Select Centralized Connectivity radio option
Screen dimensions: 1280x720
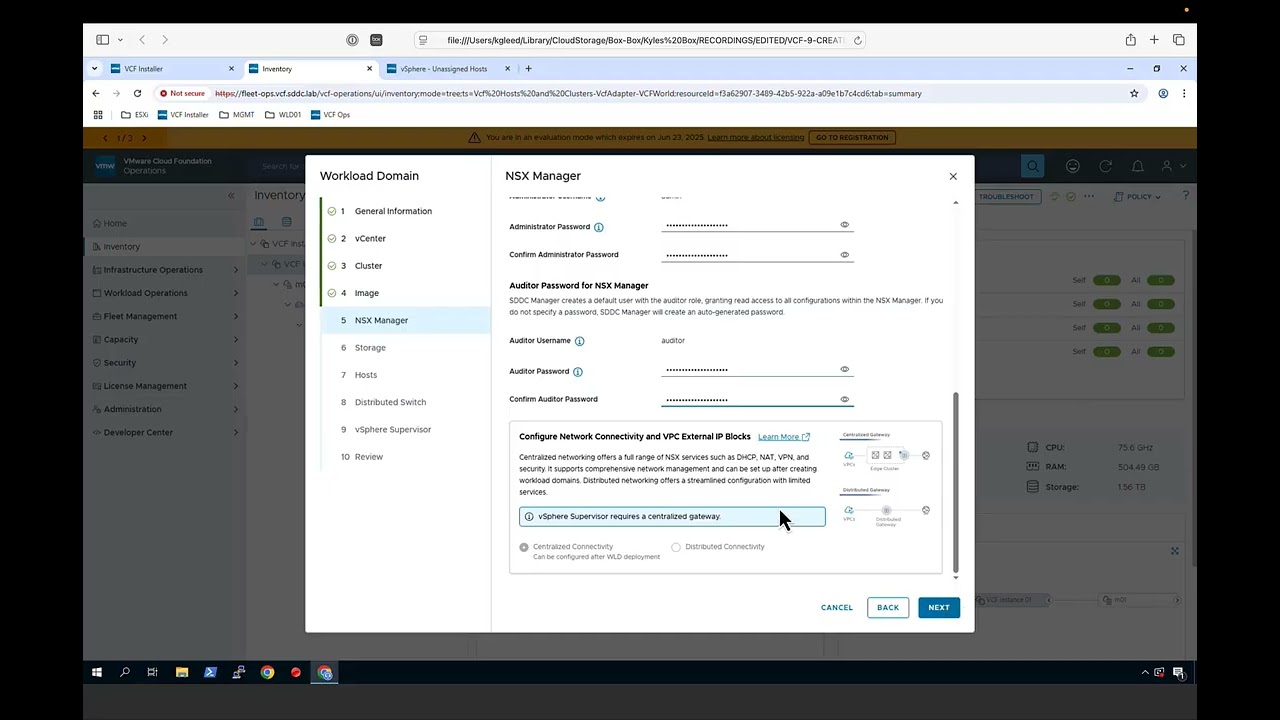pyautogui.click(x=524, y=547)
